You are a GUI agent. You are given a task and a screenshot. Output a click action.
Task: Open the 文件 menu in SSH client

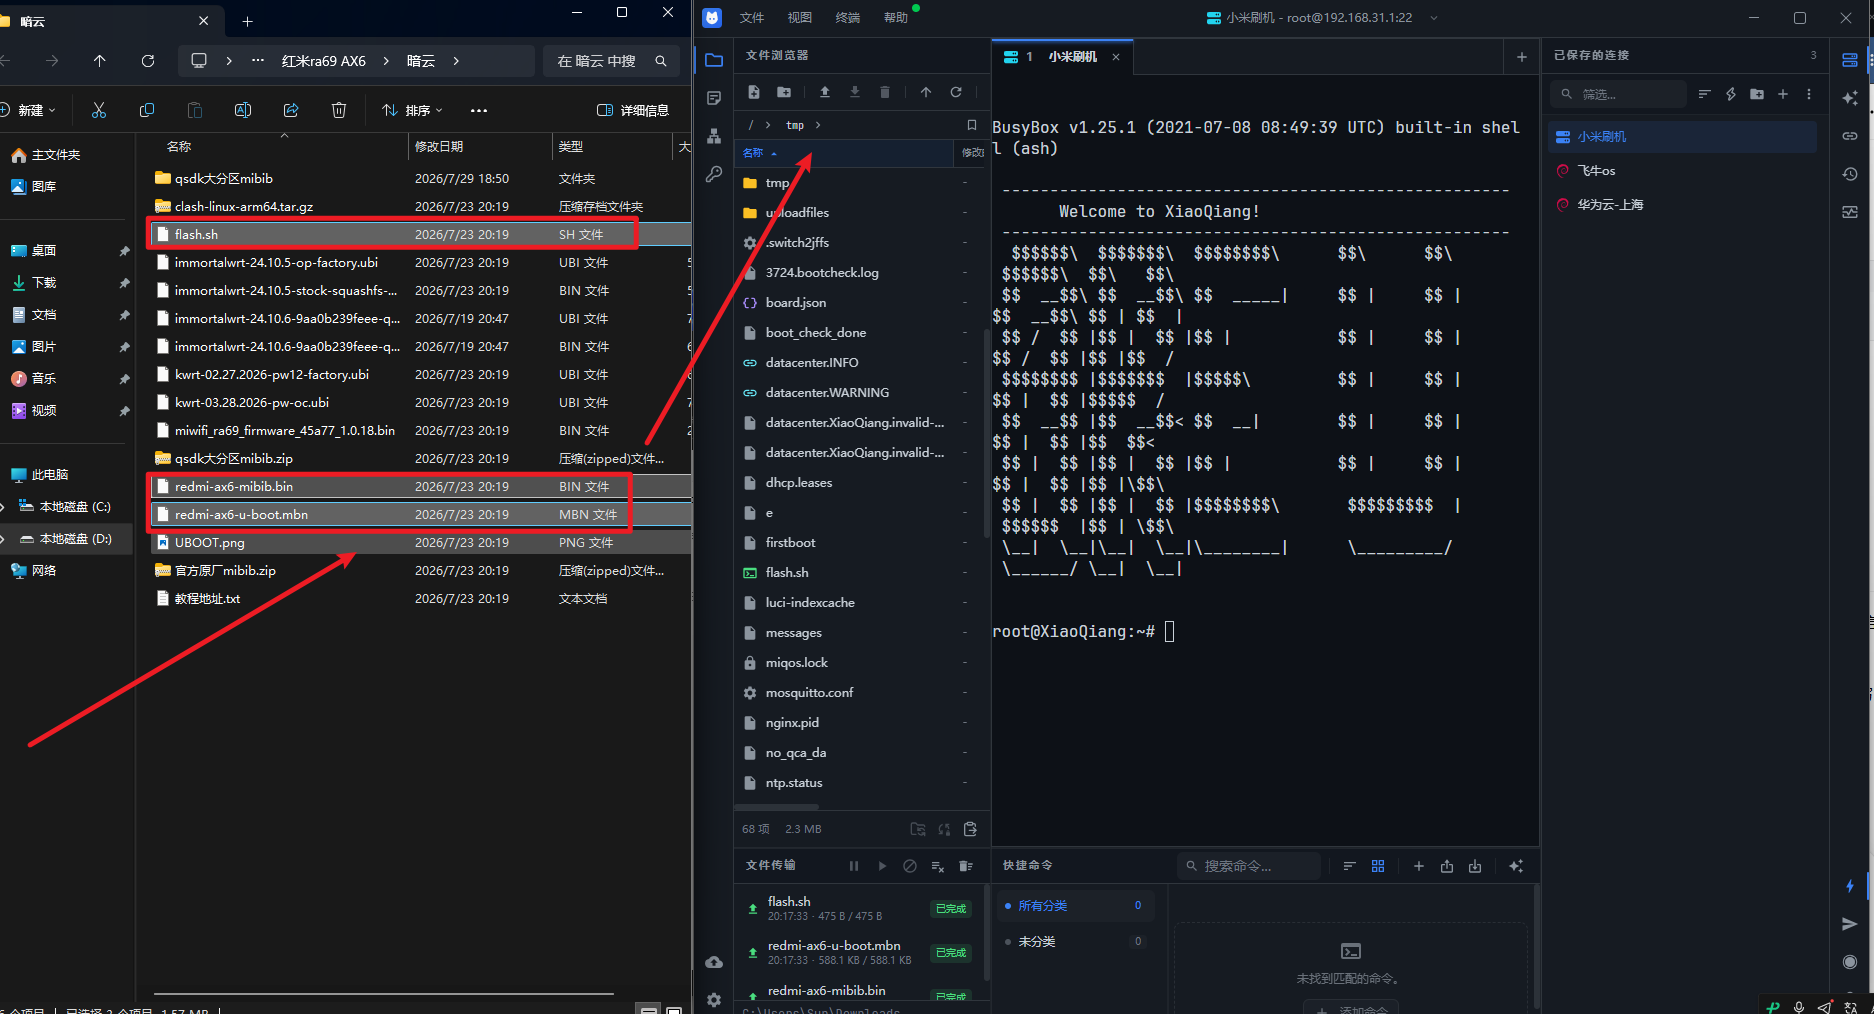pyautogui.click(x=752, y=18)
